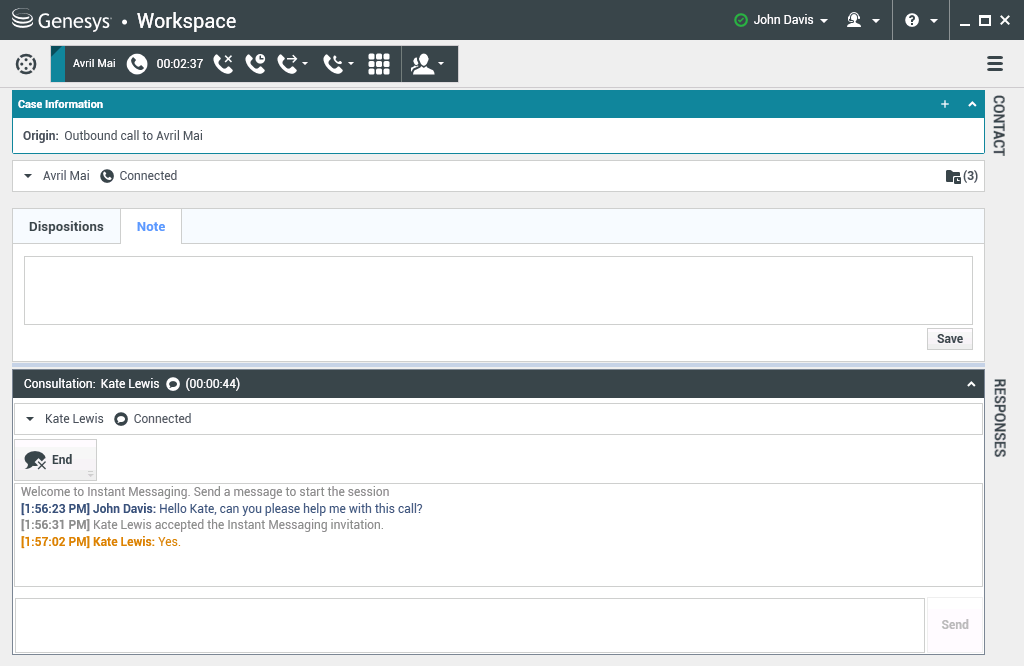Open the dial keypad
Viewport: 1024px width, 666px height.
pos(379,64)
